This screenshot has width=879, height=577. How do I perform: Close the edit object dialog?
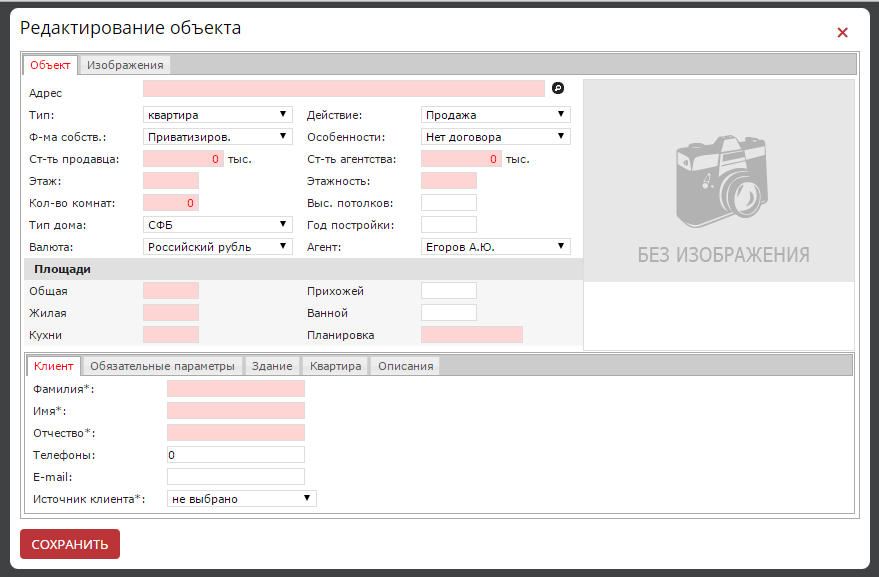[x=842, y=33]
